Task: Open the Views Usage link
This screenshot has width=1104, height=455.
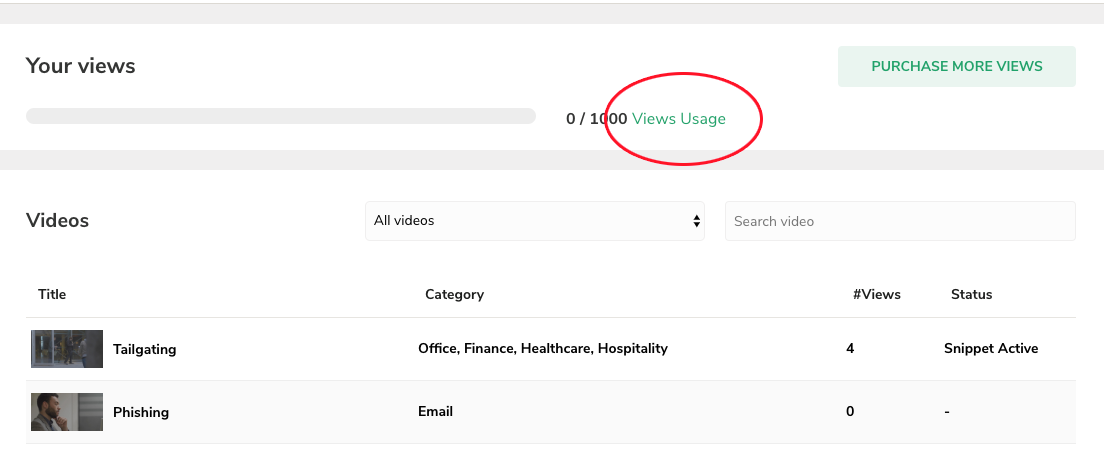Action: click(x=679, y=118)
